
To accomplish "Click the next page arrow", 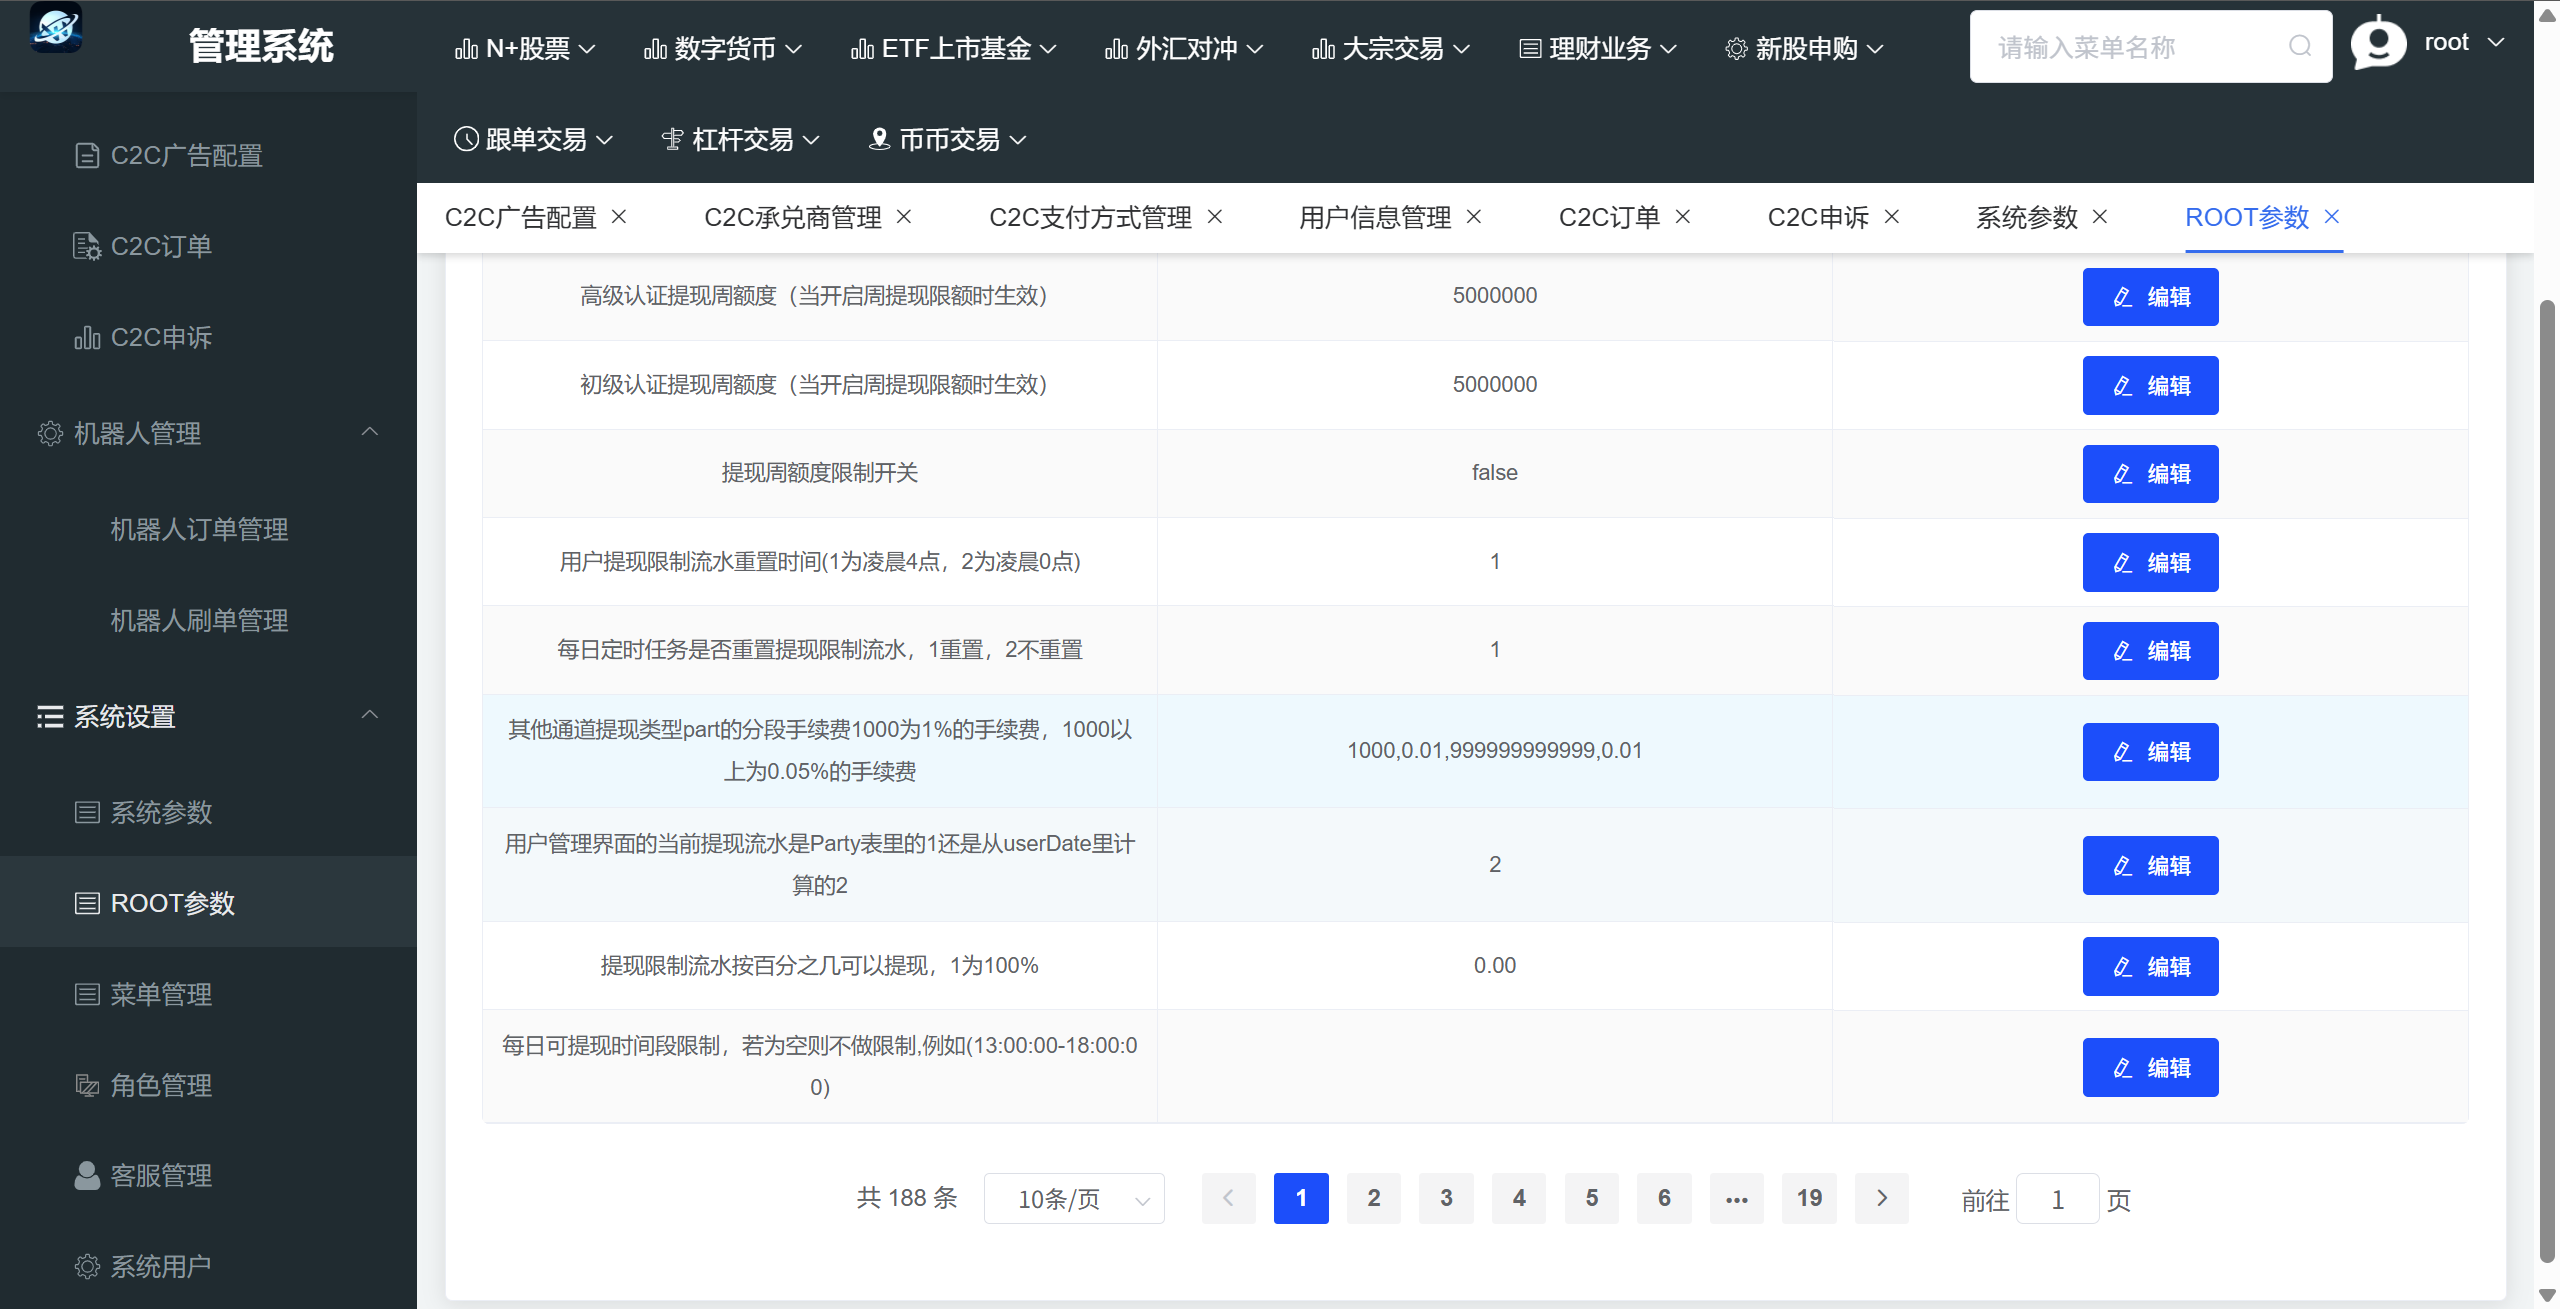I will tap(1881, 1198).
